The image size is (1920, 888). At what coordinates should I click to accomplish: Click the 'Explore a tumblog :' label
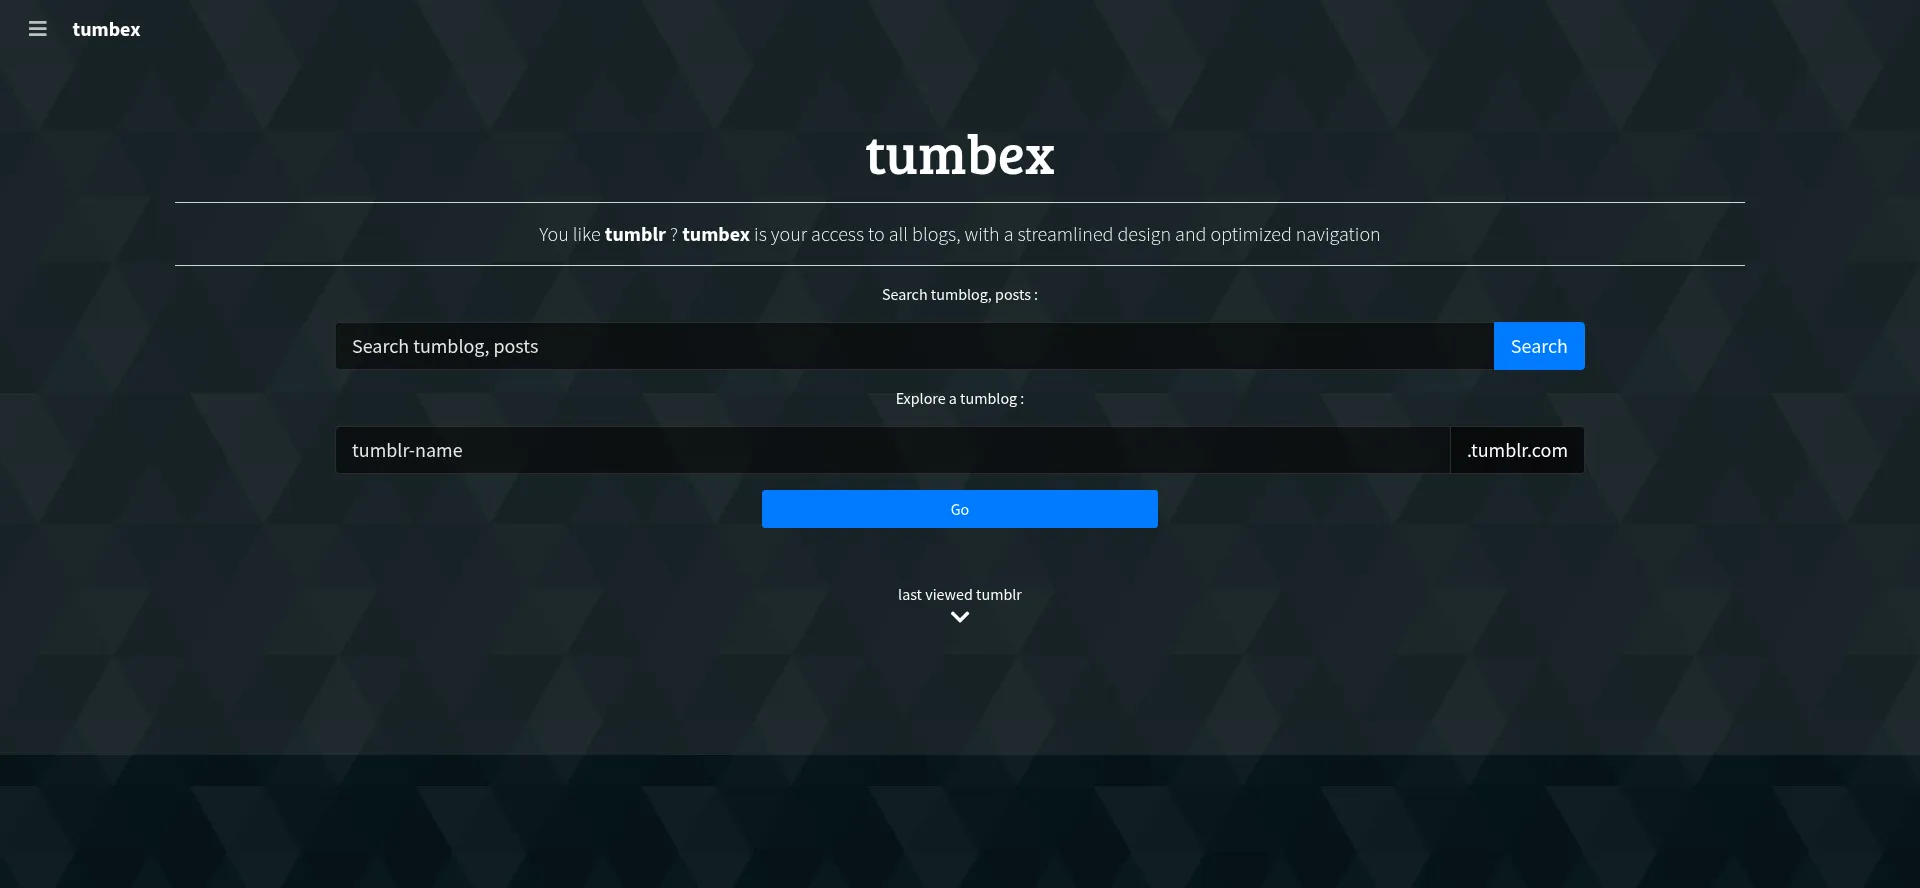click(x=960, y=398)
